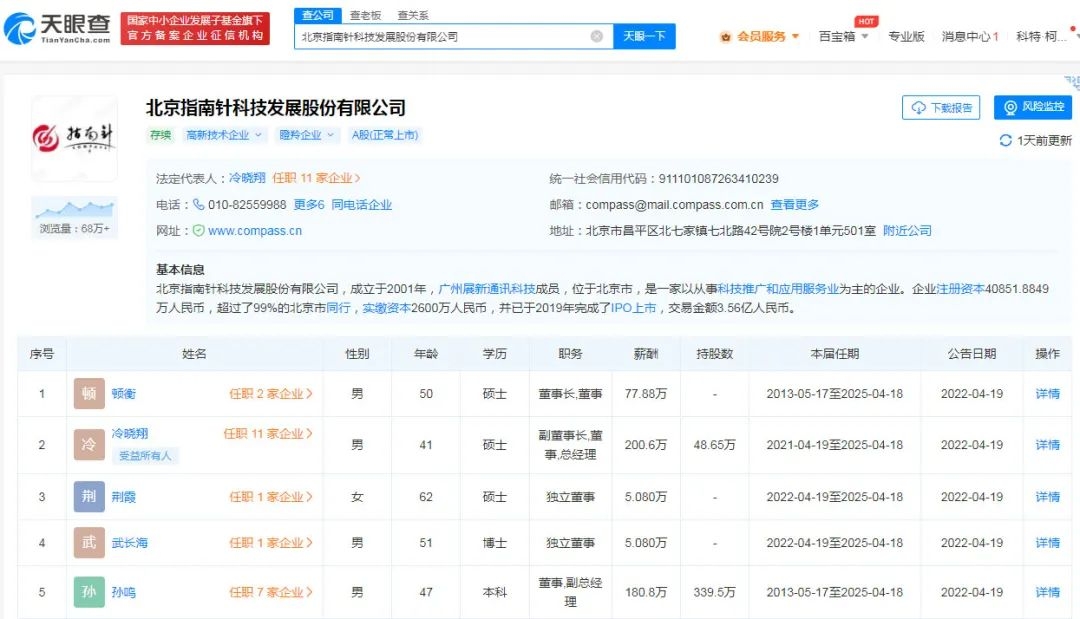This screenshot has width=1080, height=619.
Task: Expand 任职 2 家企业 for 顿衡
Action: click(271, 394)
